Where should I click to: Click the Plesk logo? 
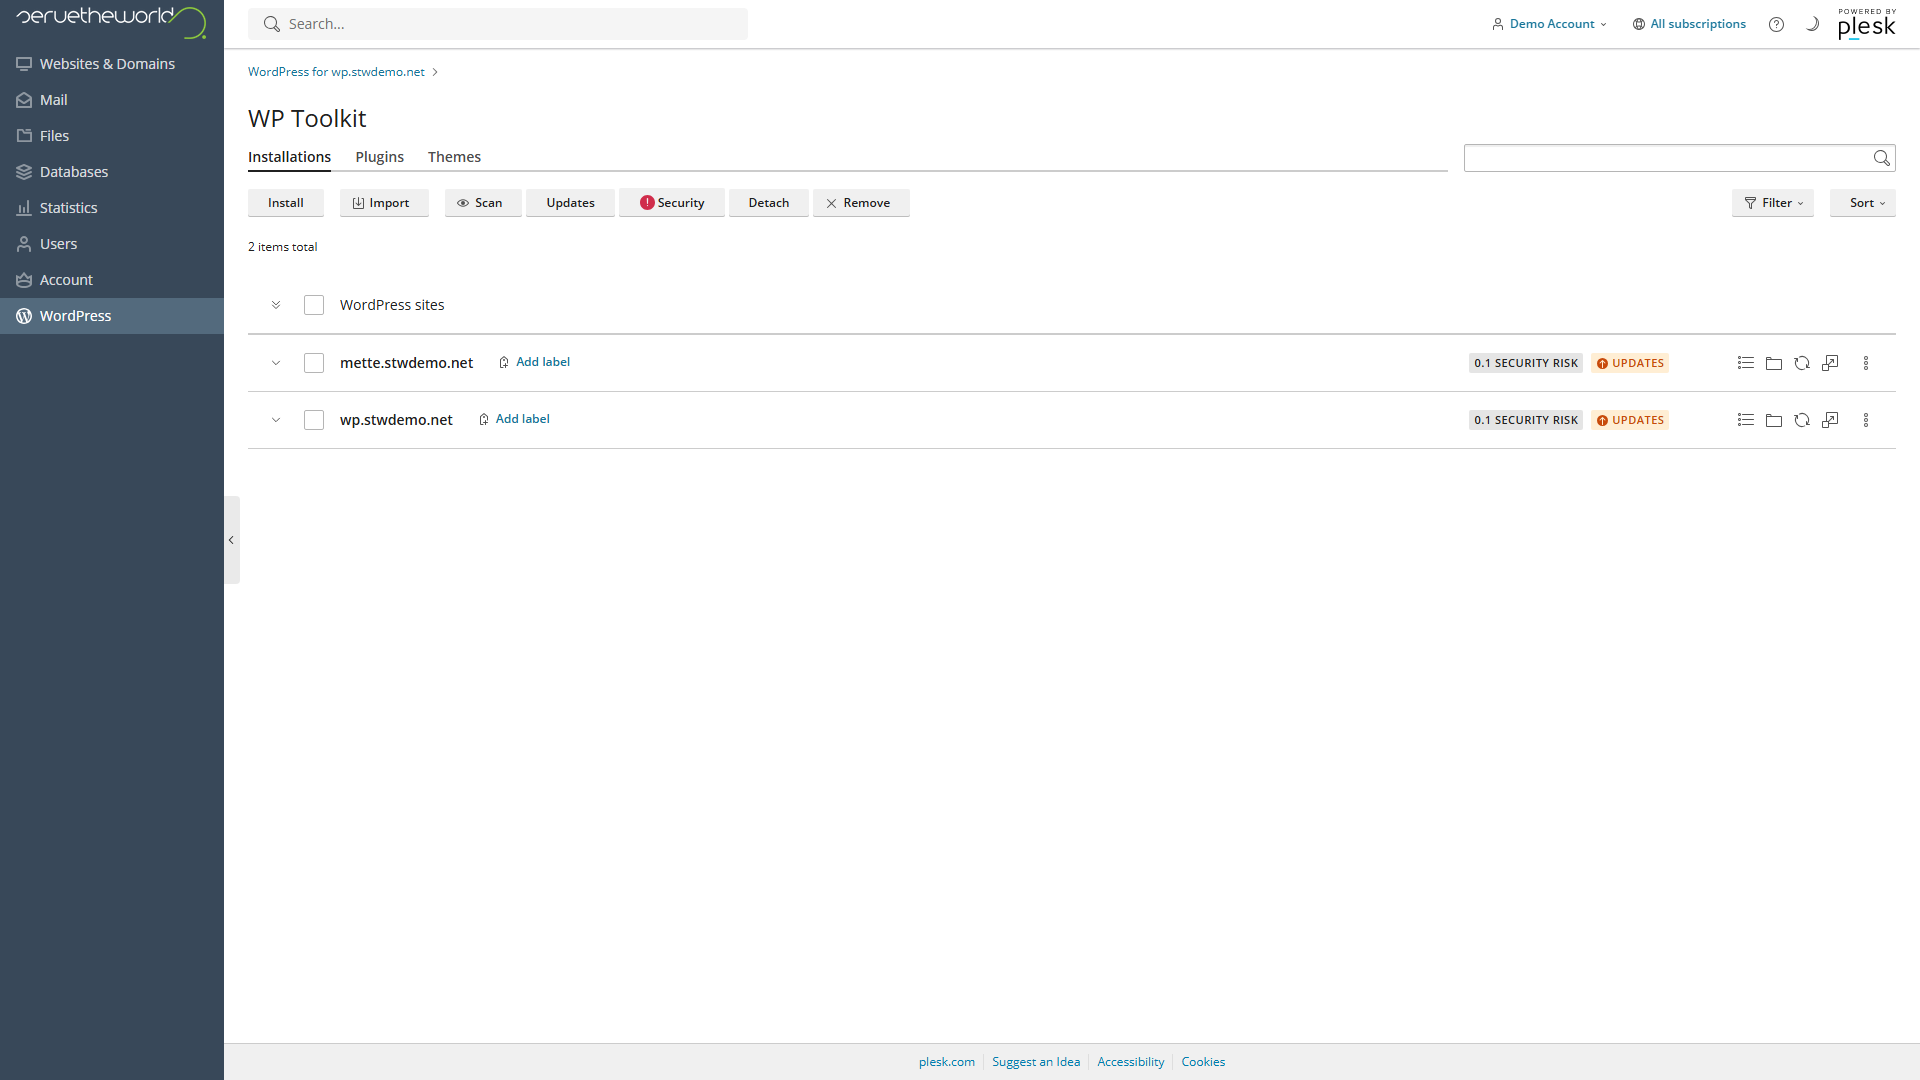pos(1866,23)
